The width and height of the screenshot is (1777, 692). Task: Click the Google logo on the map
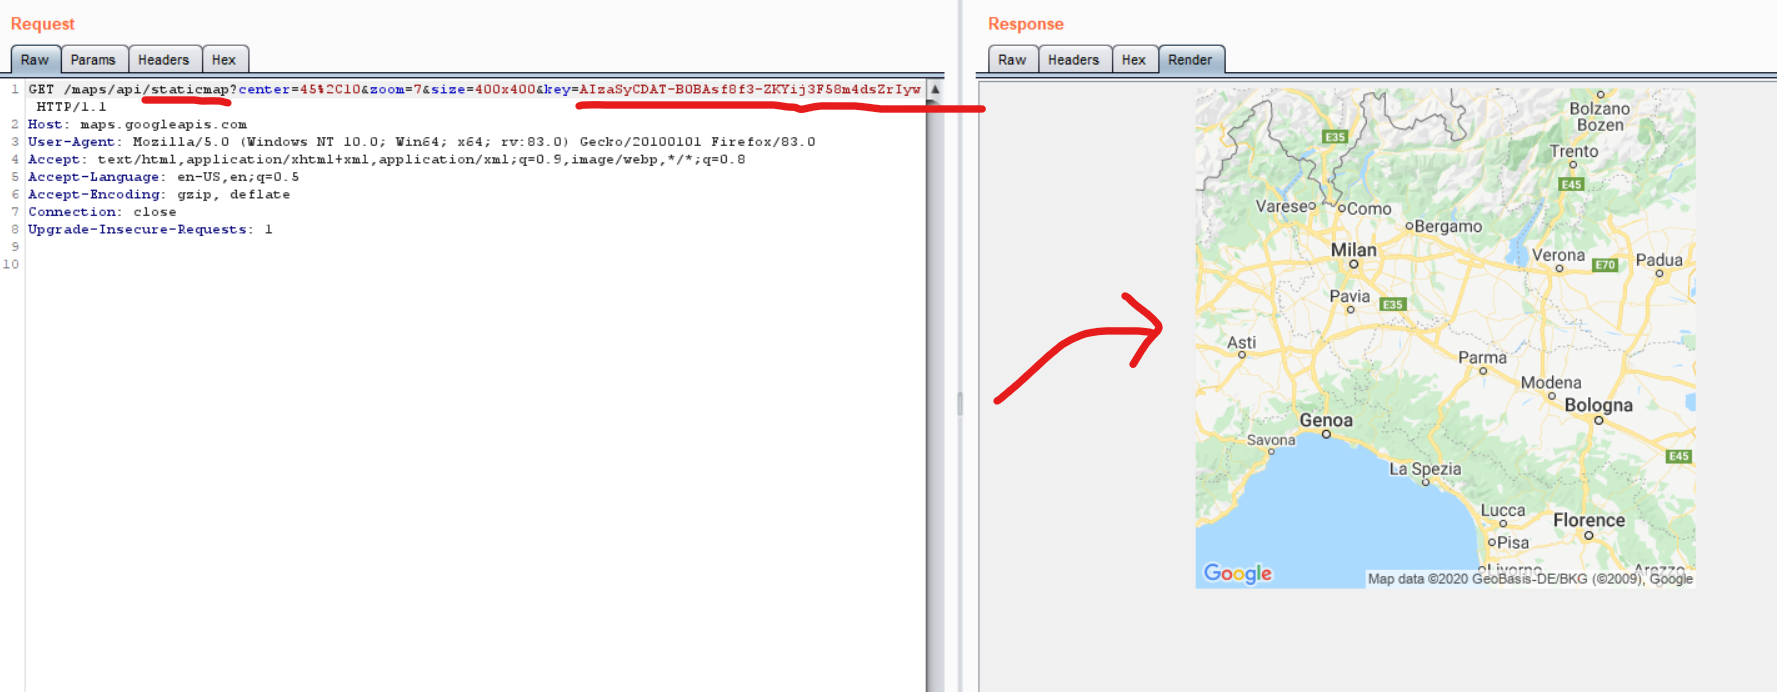click(1238, 573)
